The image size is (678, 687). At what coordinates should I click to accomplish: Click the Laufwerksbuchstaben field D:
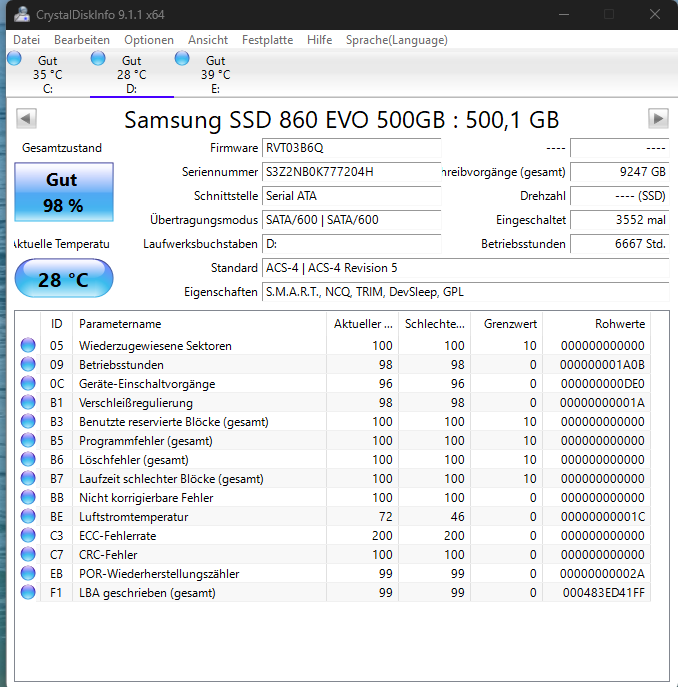pyautogui.click(x=351, y=244)
